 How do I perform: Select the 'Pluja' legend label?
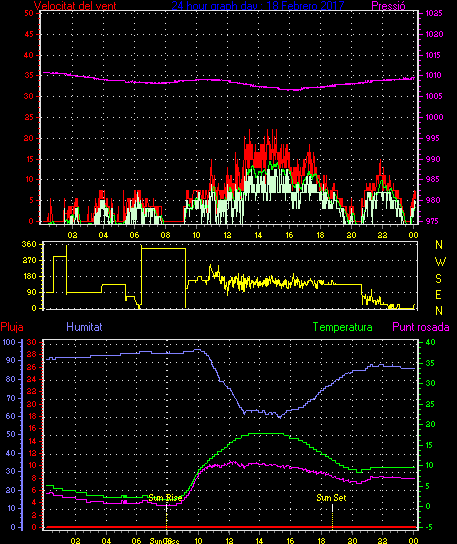click(x=12, y=327)
